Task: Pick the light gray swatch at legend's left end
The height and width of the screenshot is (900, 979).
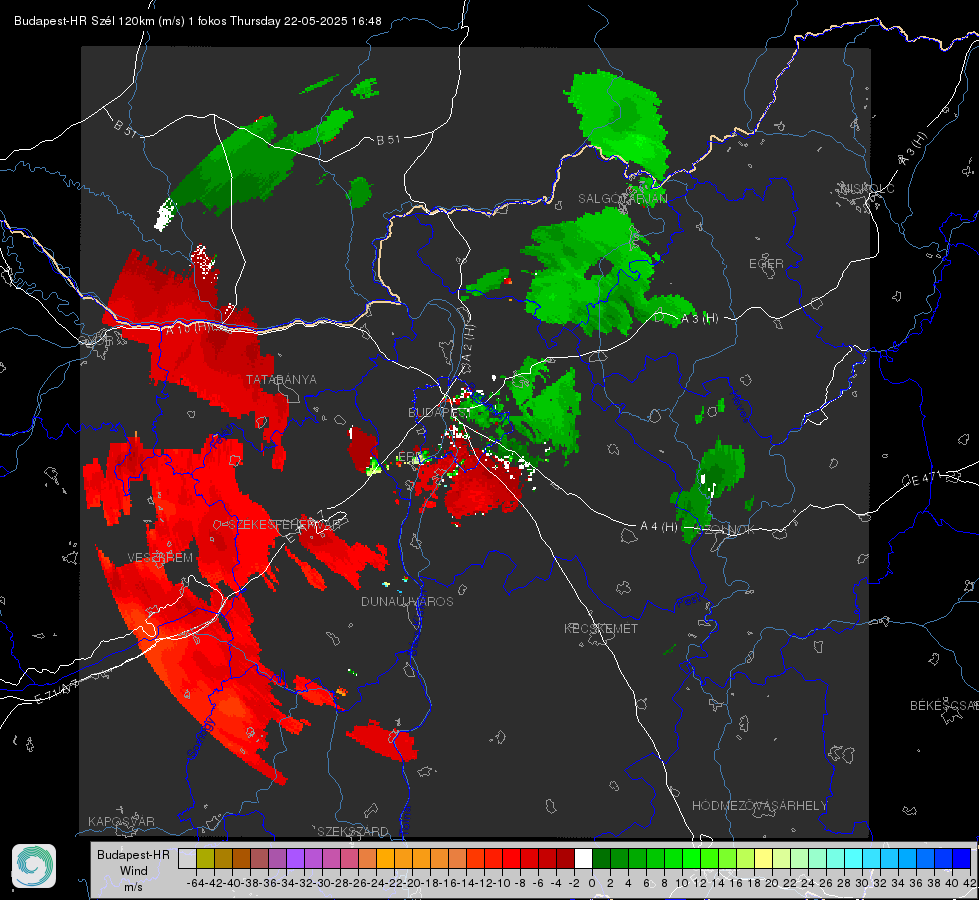Action: (x=187, y=858)
